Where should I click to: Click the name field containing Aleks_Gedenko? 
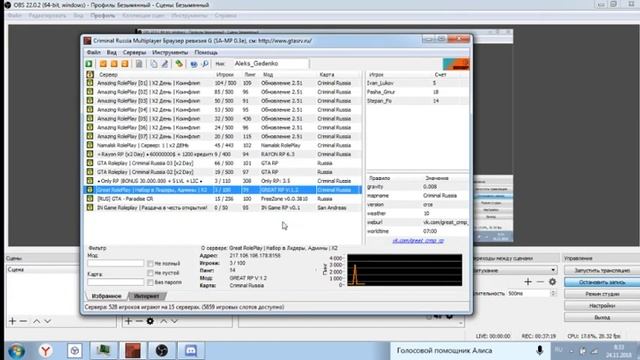pos(271,64)
